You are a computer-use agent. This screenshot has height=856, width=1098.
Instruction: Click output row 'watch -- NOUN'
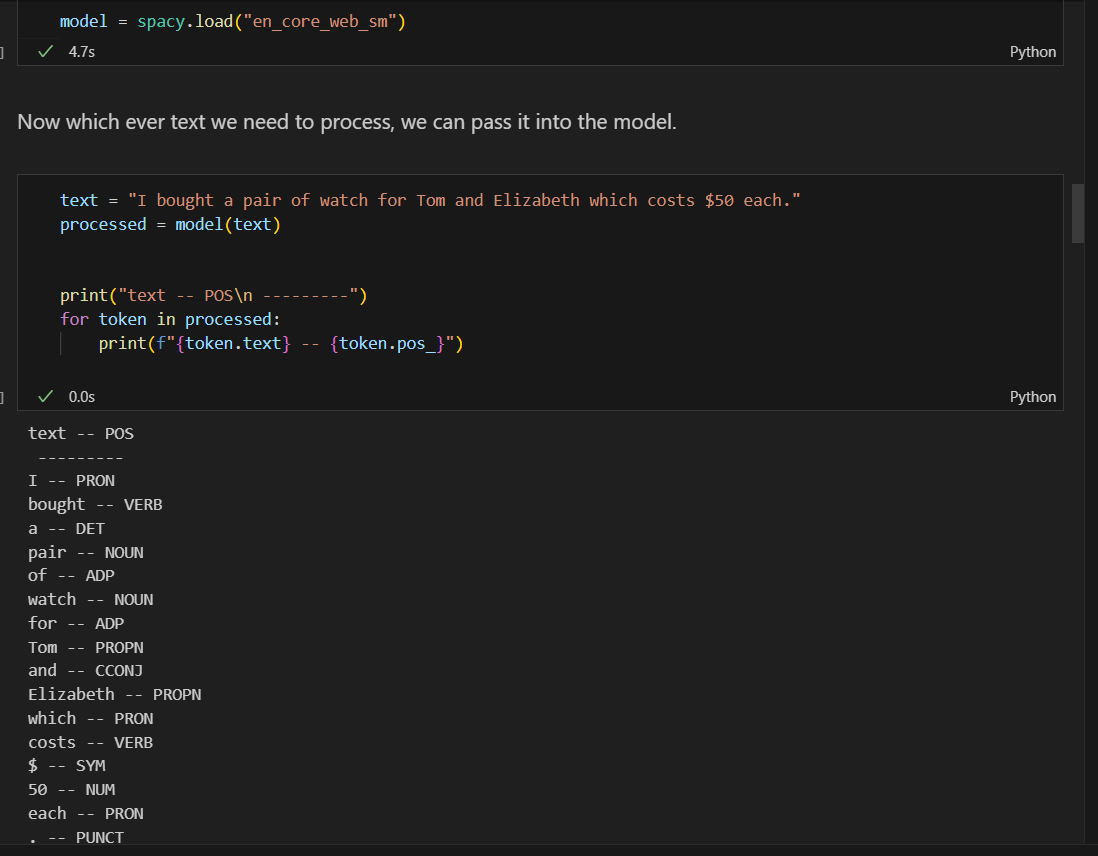tap(90, 600)
